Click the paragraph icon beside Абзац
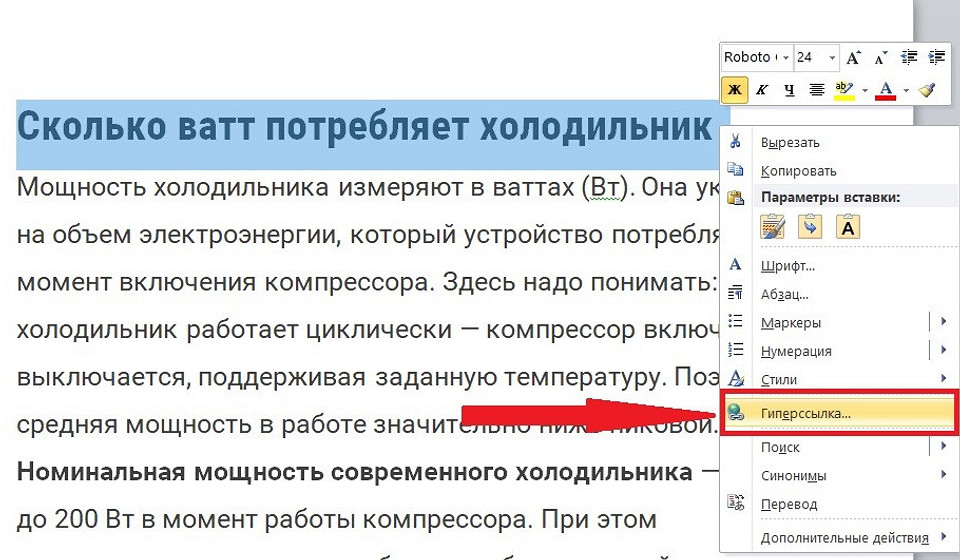The width and height of the screenshot is (960, 560). coord(735,293)
